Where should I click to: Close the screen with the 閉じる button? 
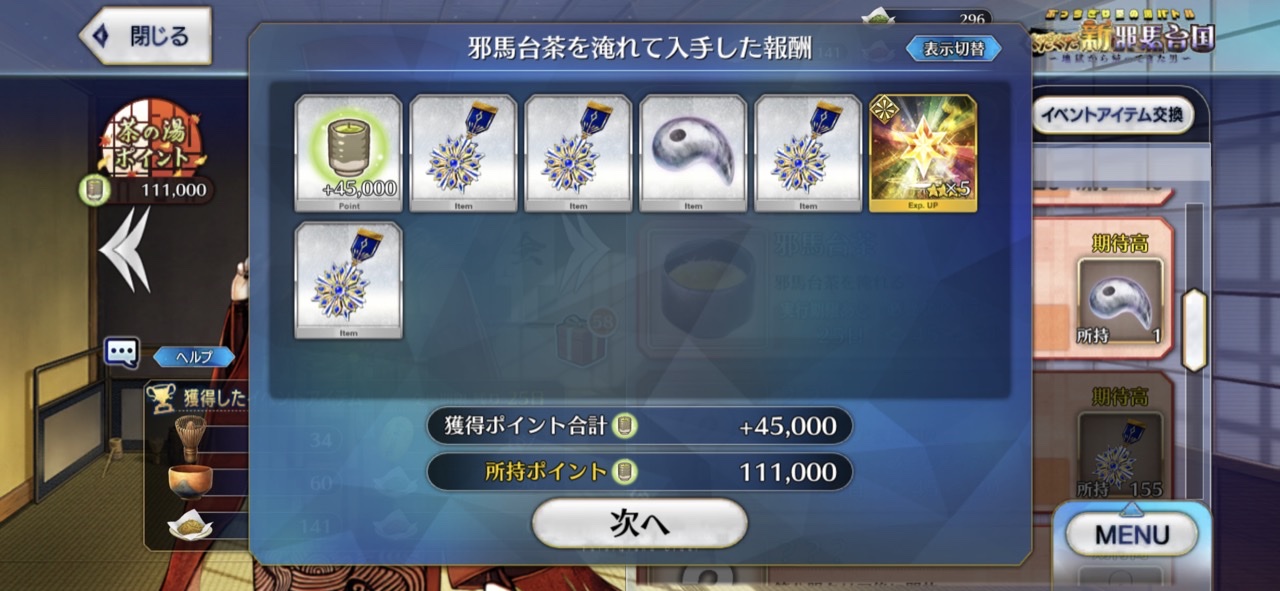[x=146, y=36]
